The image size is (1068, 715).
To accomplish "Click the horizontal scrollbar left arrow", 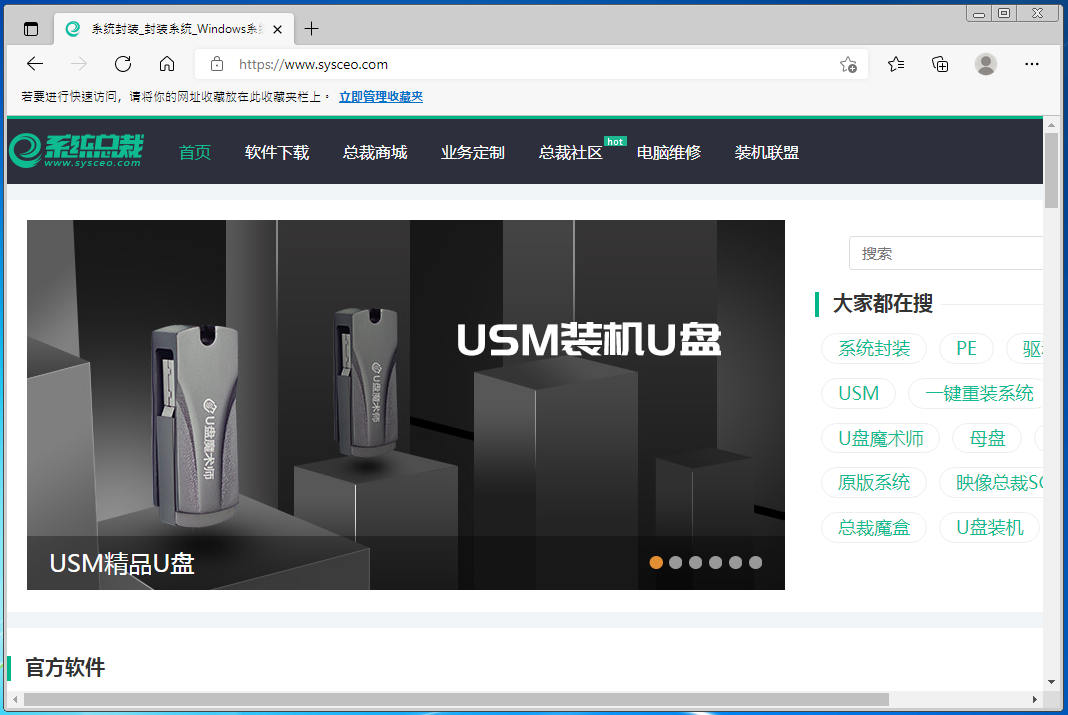I will (x=15, y=699).
